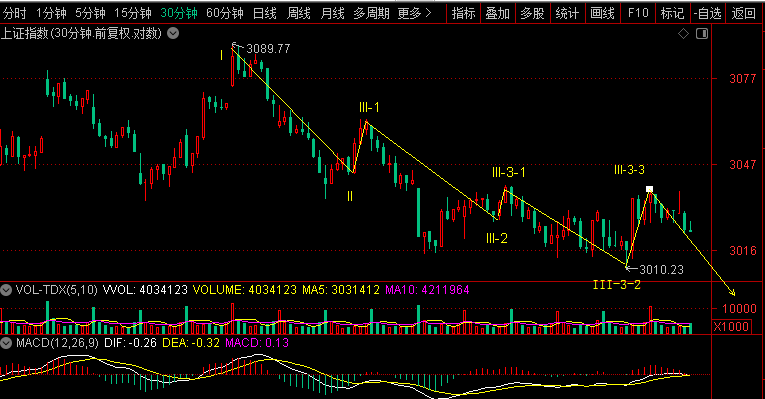This screenshot has height=399, width=765.
Task: Select the 日线 daily chart tab
Action: tap(264, 13)
